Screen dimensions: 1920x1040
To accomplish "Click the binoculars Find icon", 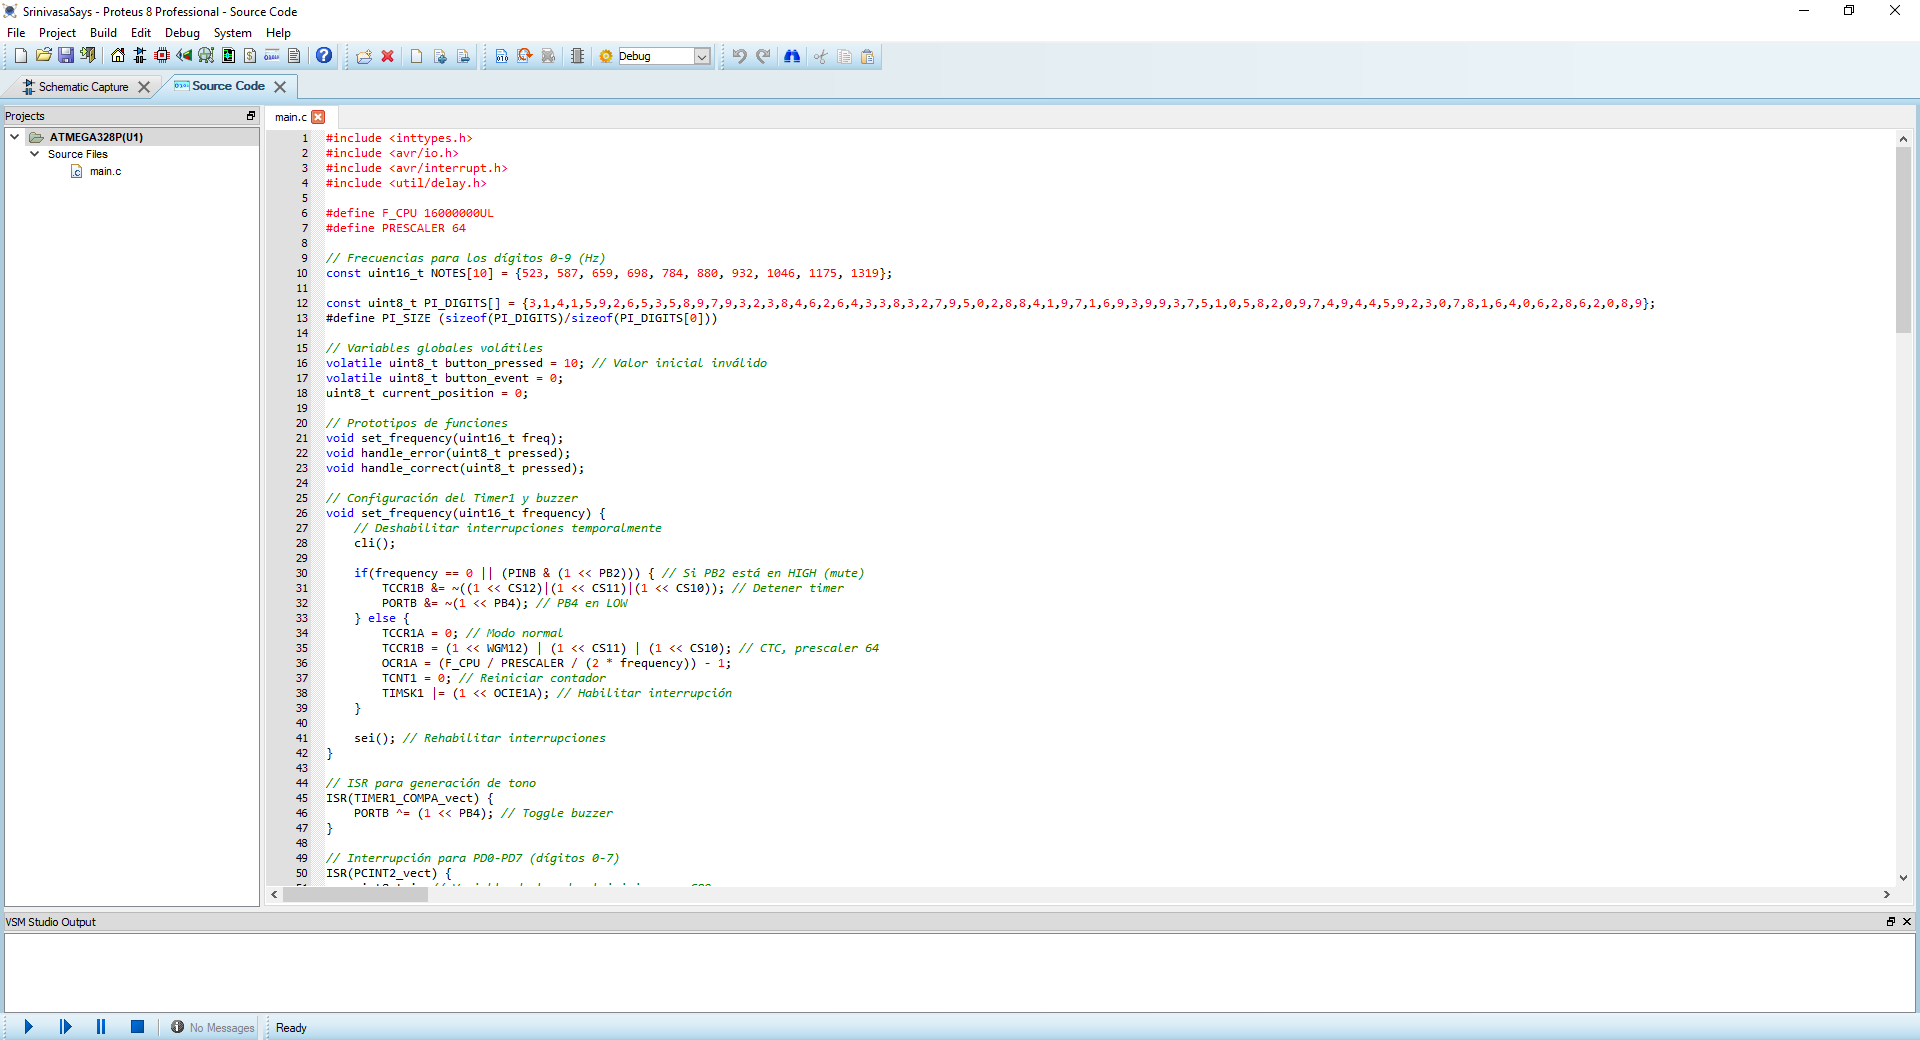I will 792,56.
